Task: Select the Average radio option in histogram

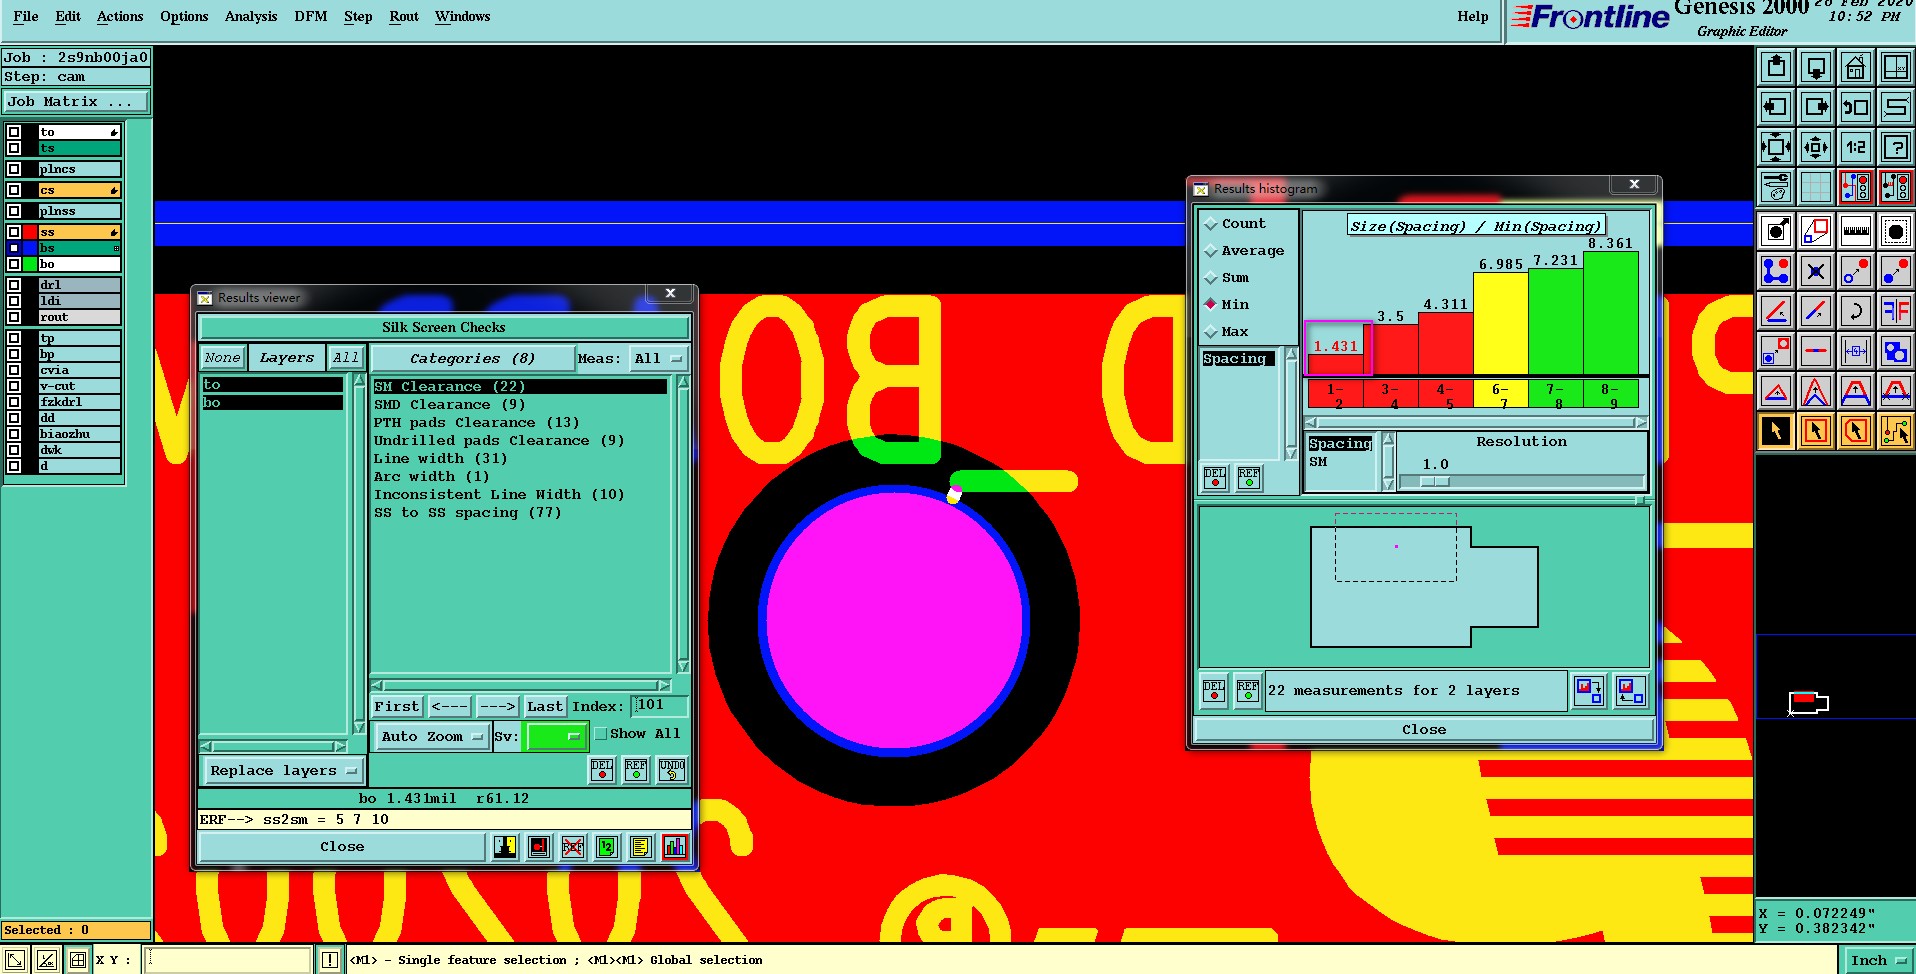Action: 1211,251
